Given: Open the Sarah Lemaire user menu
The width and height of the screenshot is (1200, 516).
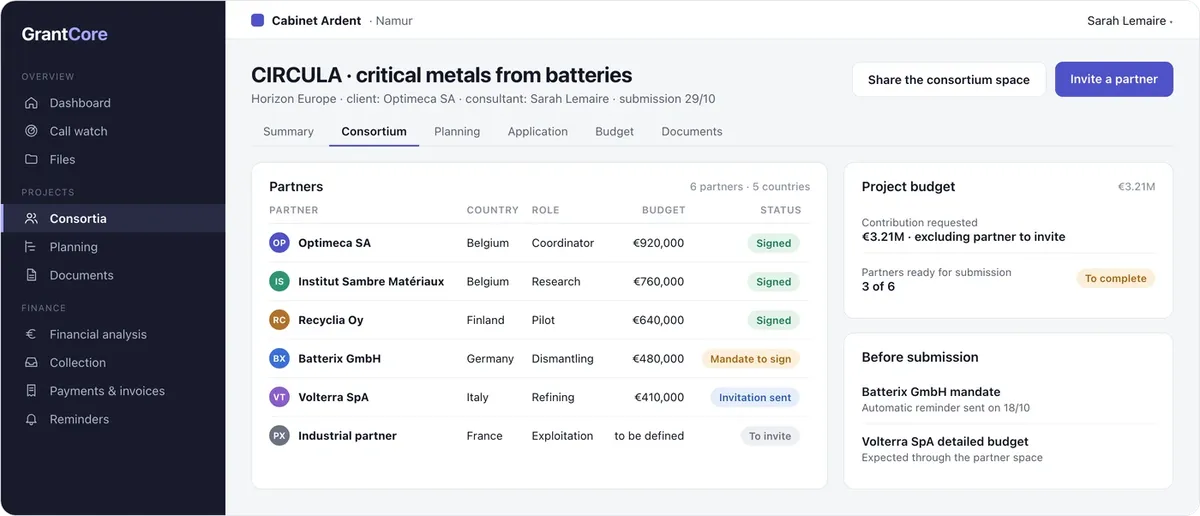Looking at the screenshot, I should click(1129, 20).
